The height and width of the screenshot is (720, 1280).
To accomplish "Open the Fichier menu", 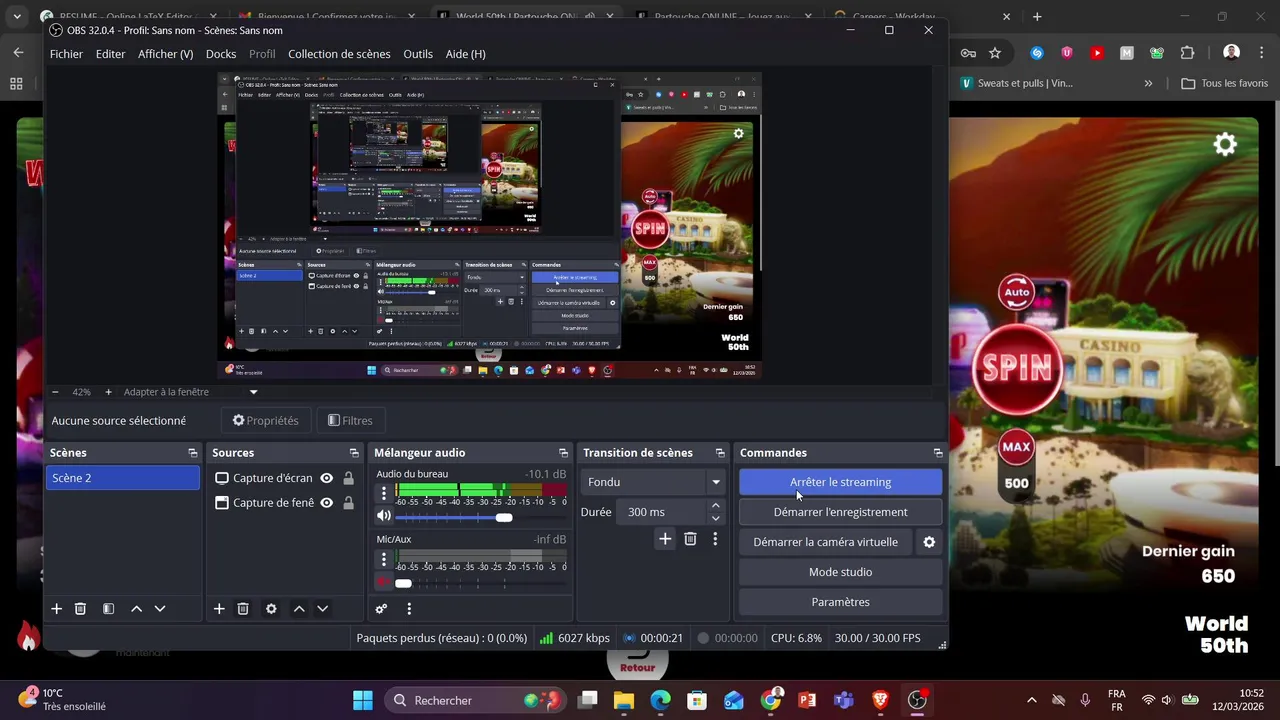I will coord(66,54).
